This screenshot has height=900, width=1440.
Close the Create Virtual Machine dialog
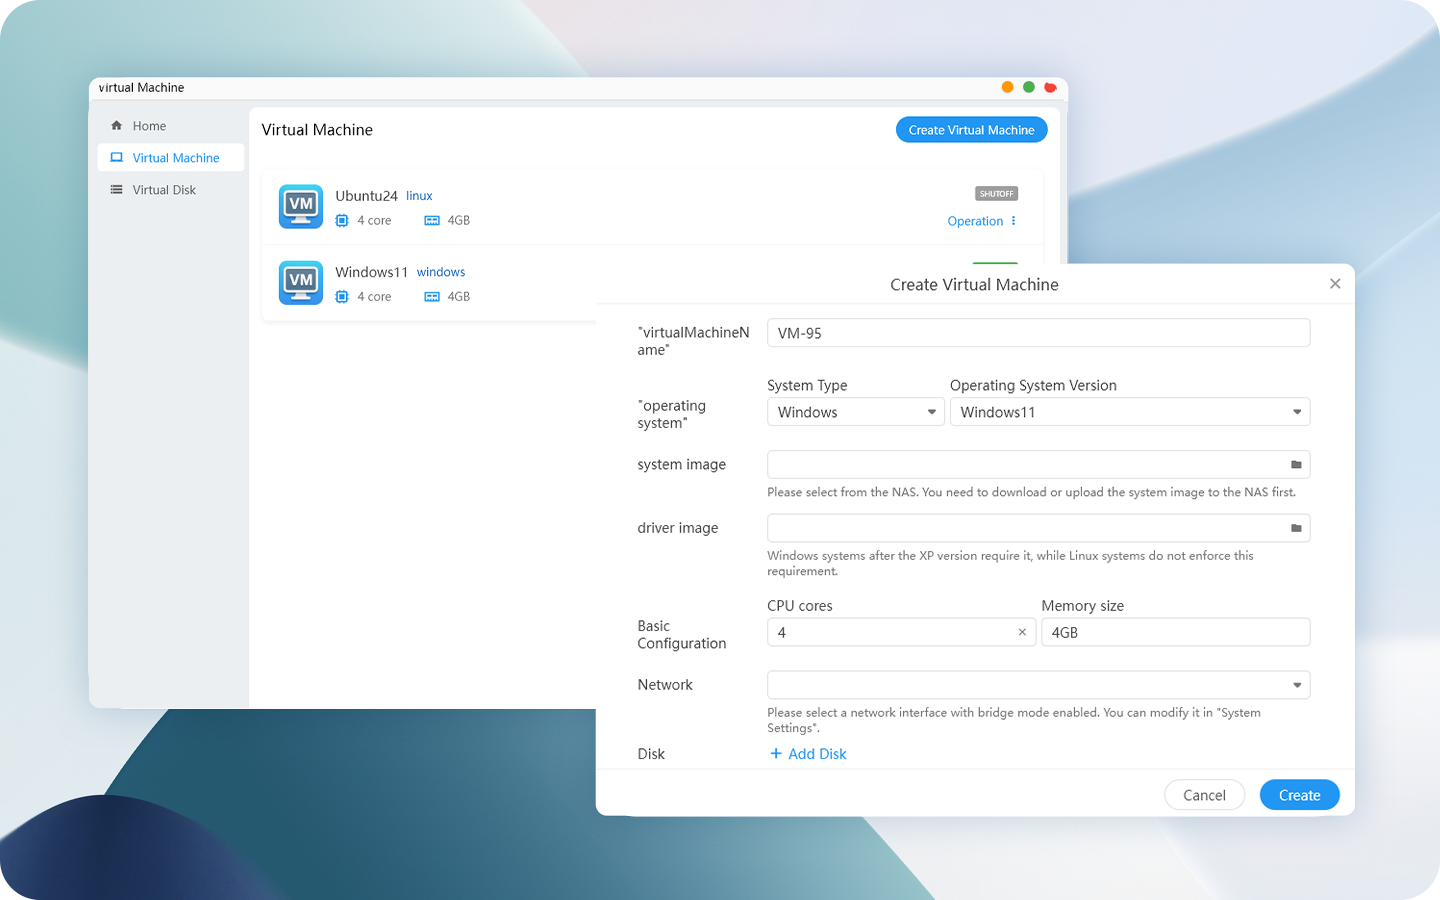pyautogui.click(x=1335, y=284)
